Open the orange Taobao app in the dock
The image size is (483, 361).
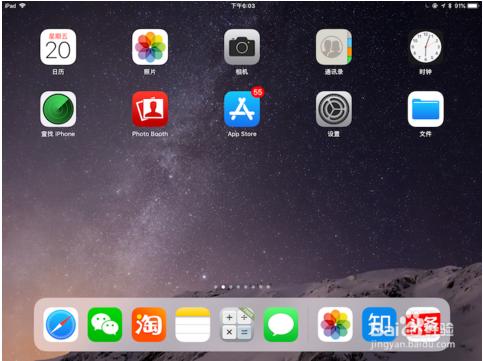tap(149, 325)
